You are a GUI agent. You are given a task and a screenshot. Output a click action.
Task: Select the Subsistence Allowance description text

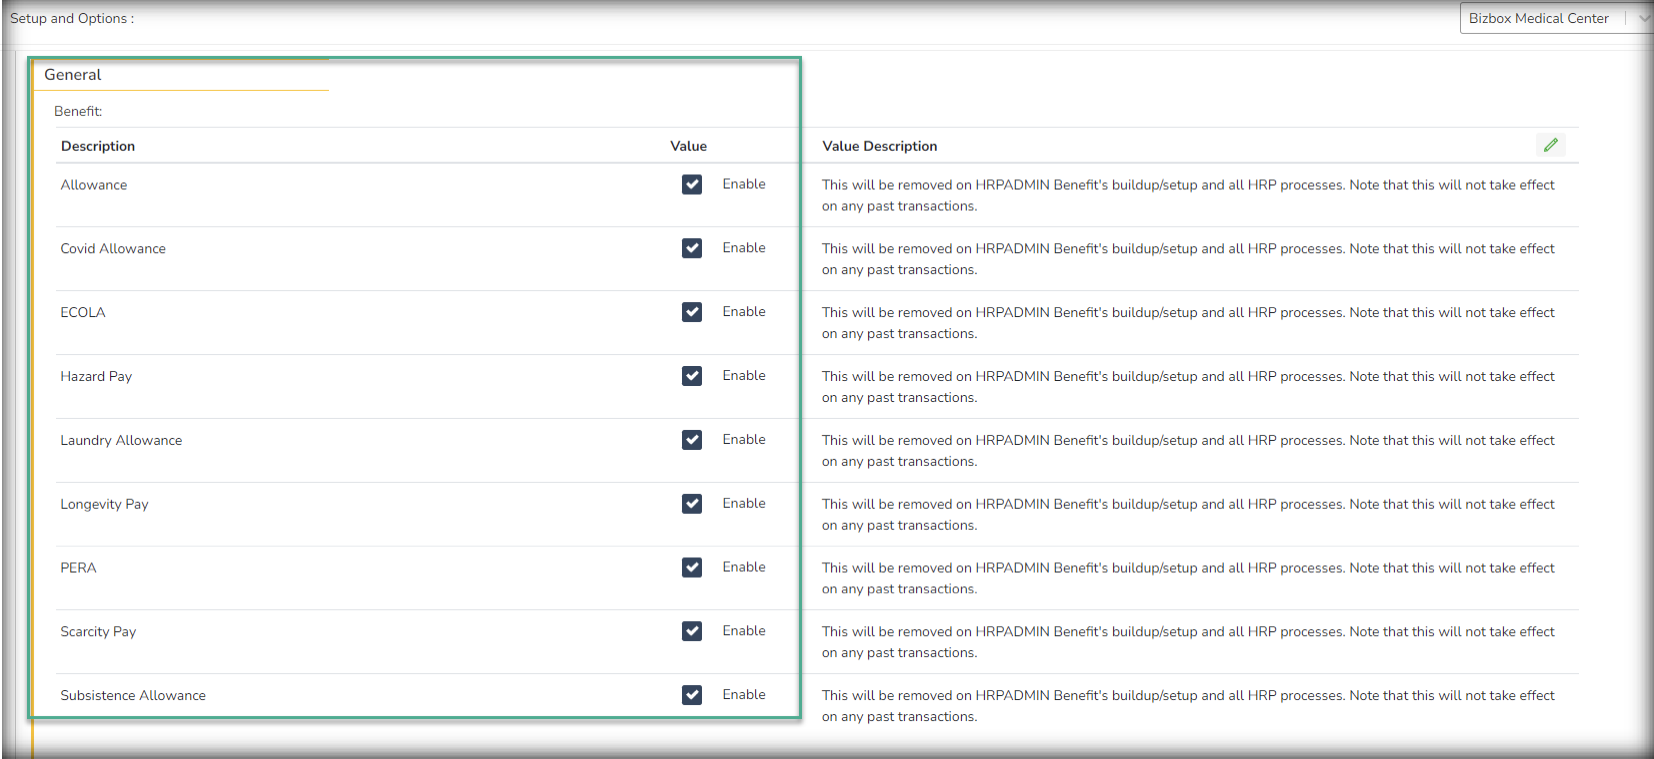133,696
